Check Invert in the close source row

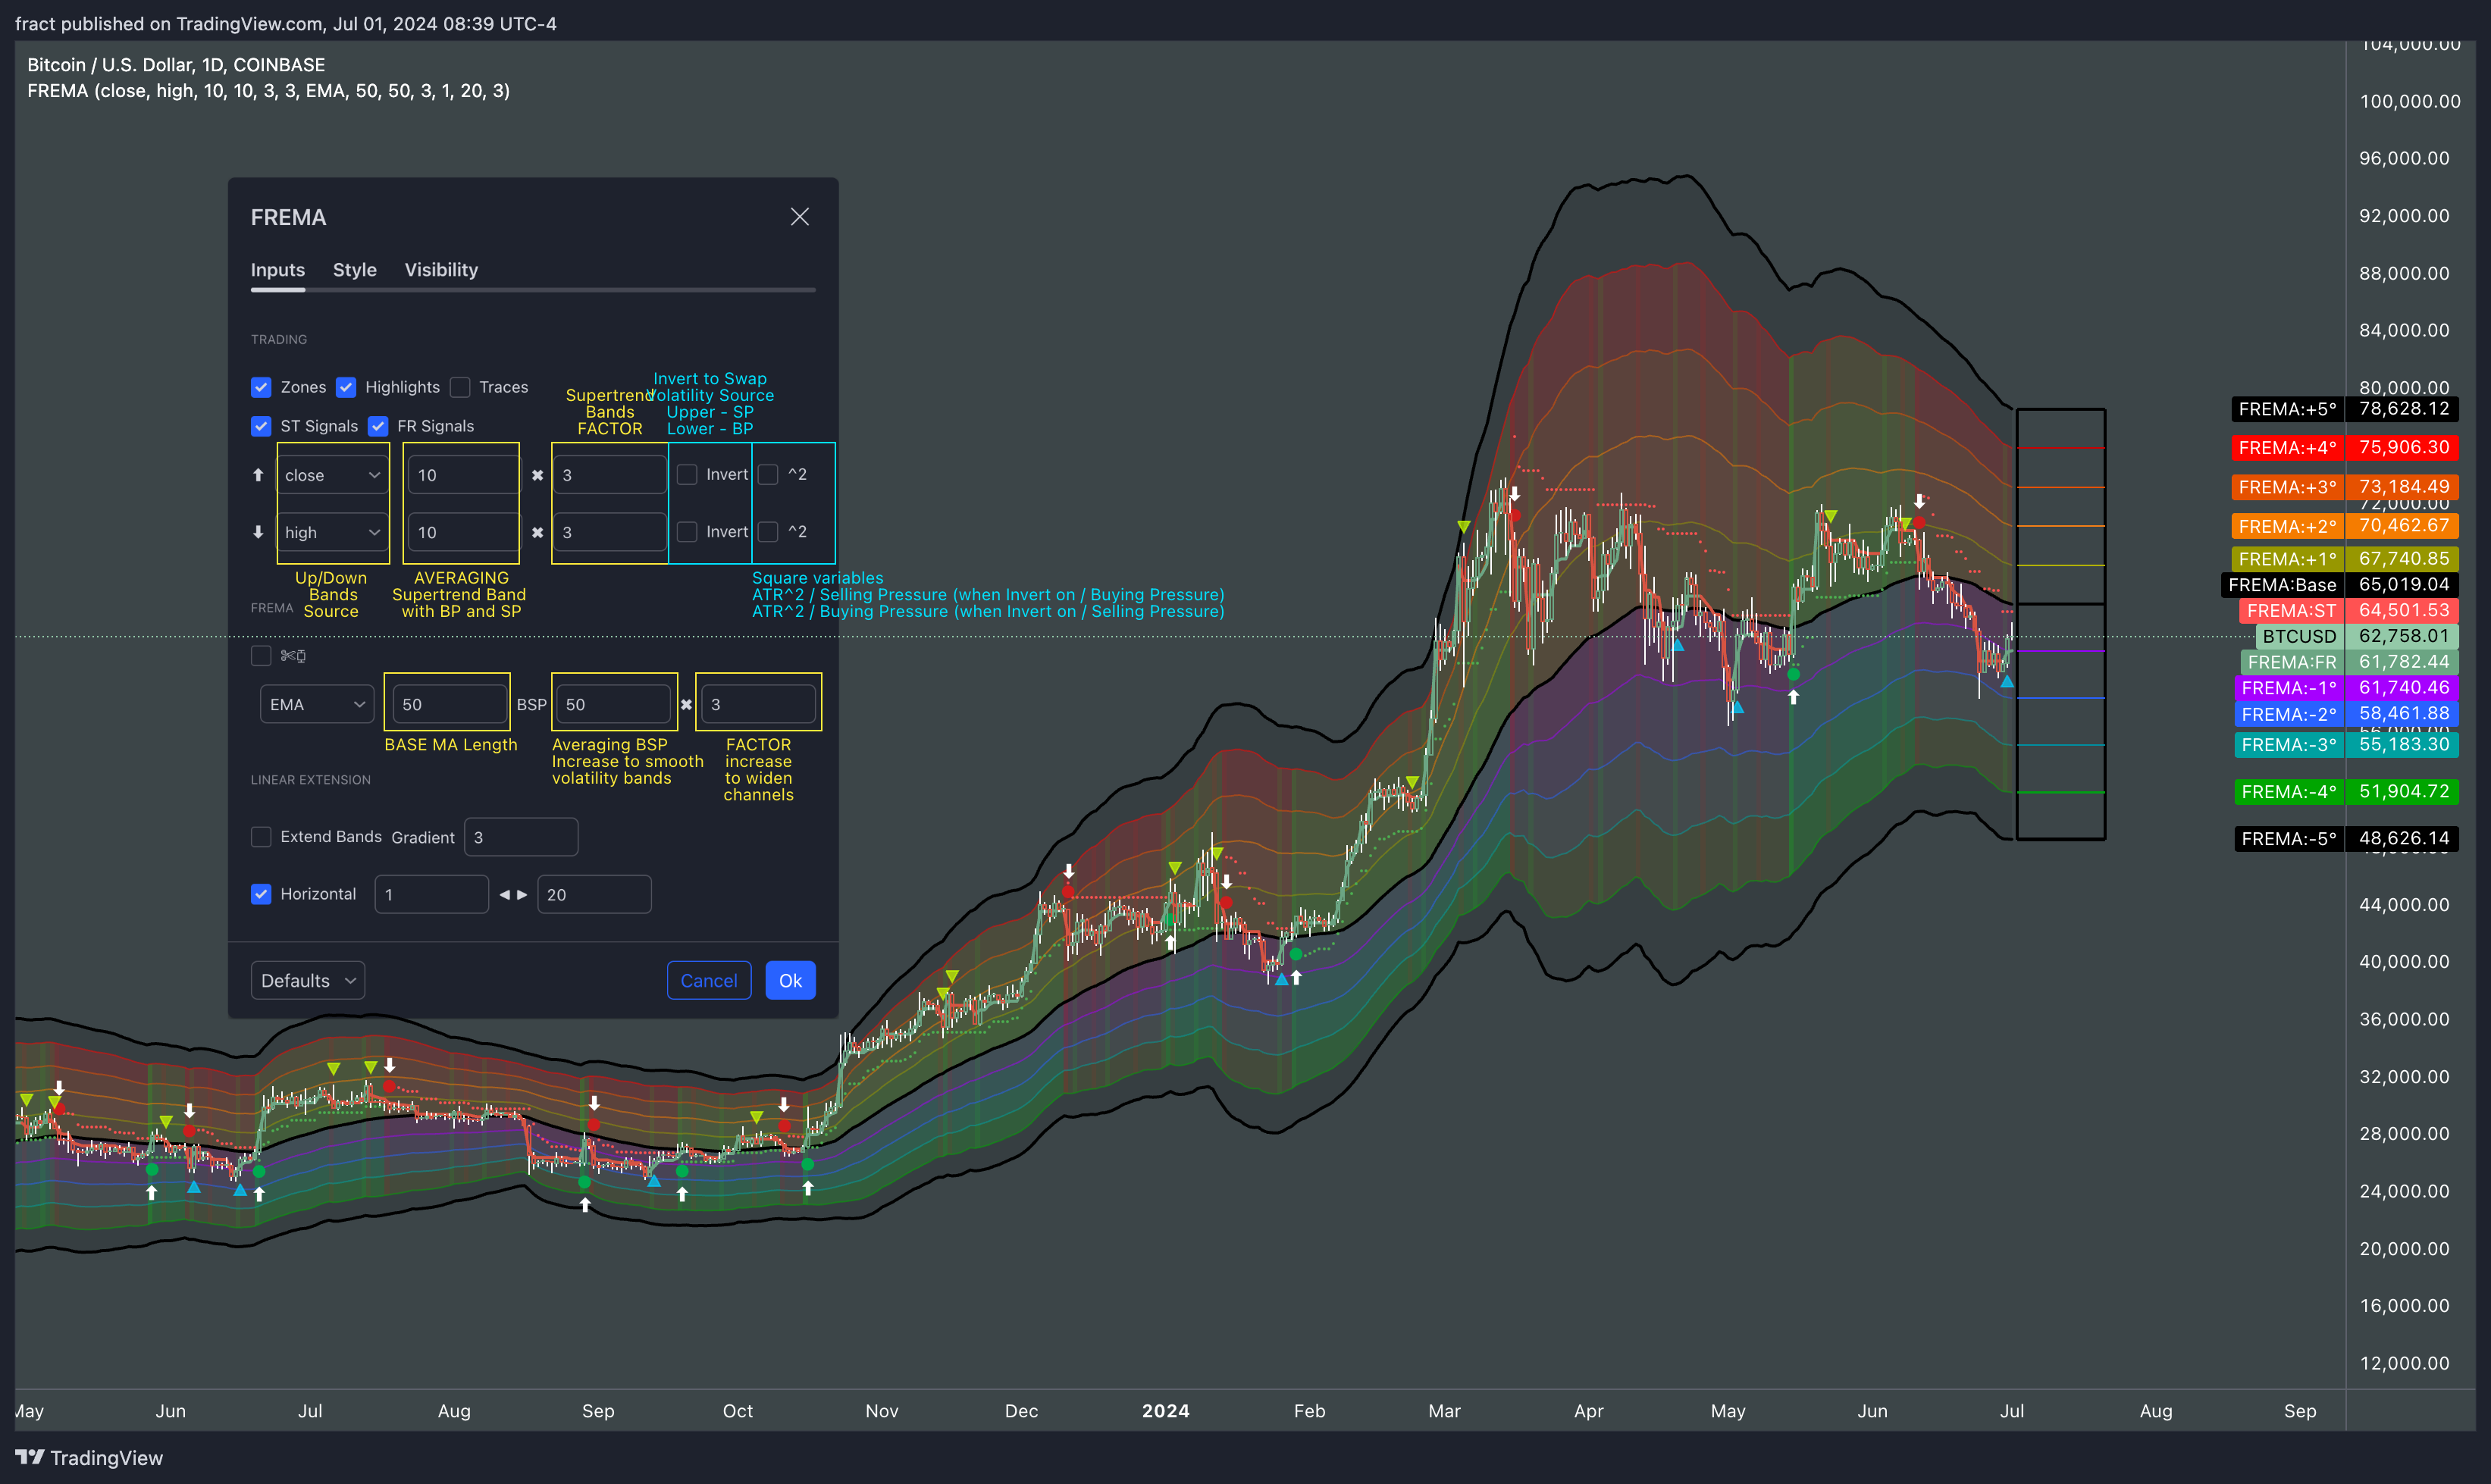[687, 474]
